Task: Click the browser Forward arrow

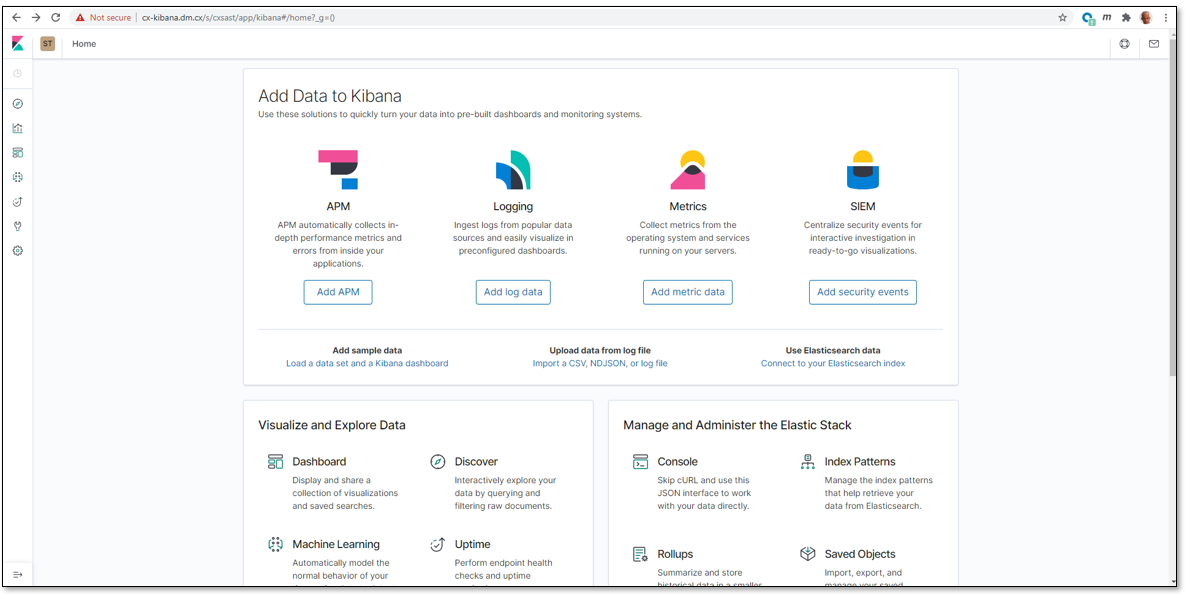Action: (x=36, y=17)
